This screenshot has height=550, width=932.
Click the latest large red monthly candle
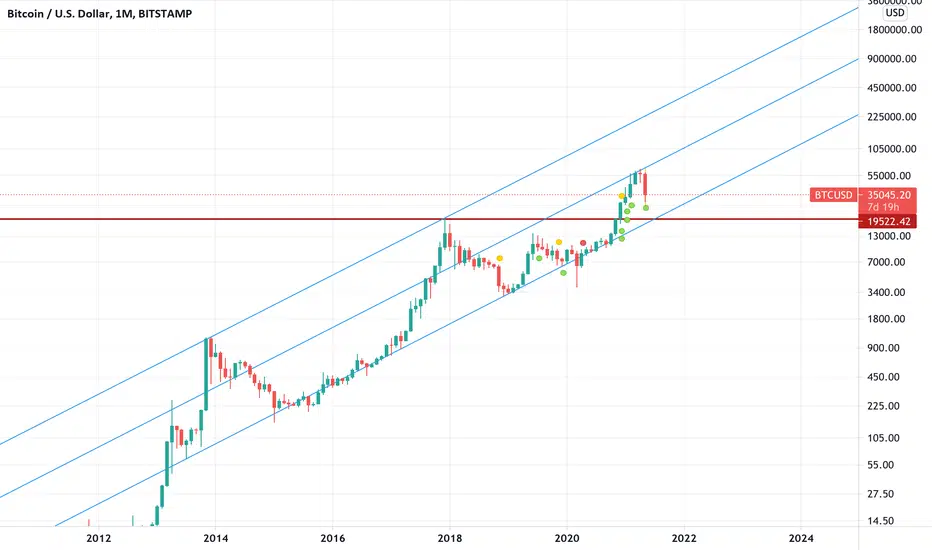click(x=645, y=184)
